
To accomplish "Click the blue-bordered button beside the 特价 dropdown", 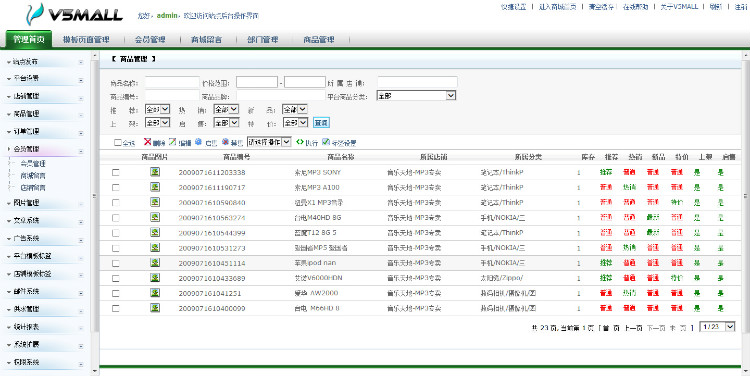I will [321, 123].
